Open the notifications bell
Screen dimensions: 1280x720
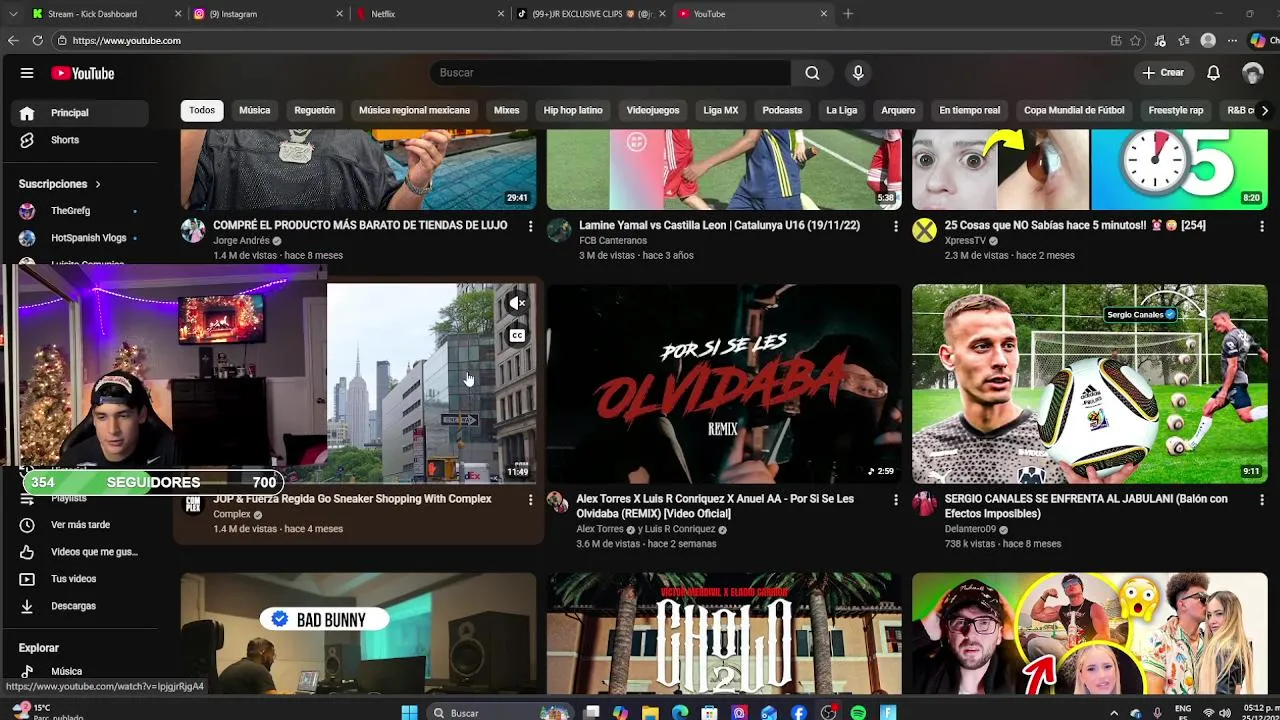point(1213,73)
